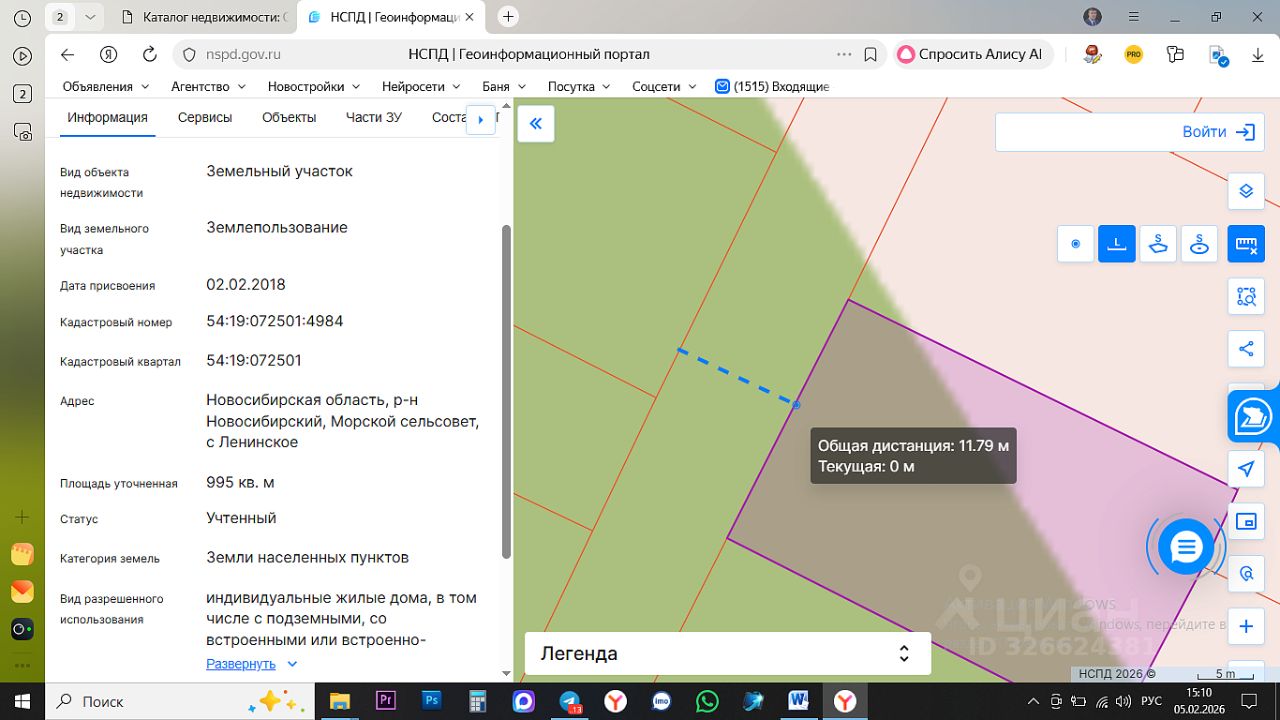Expand the tab group dropdown arrow
Image resolution: width=1280 pixels, height=720 pixels.
[x=91, y=17]
